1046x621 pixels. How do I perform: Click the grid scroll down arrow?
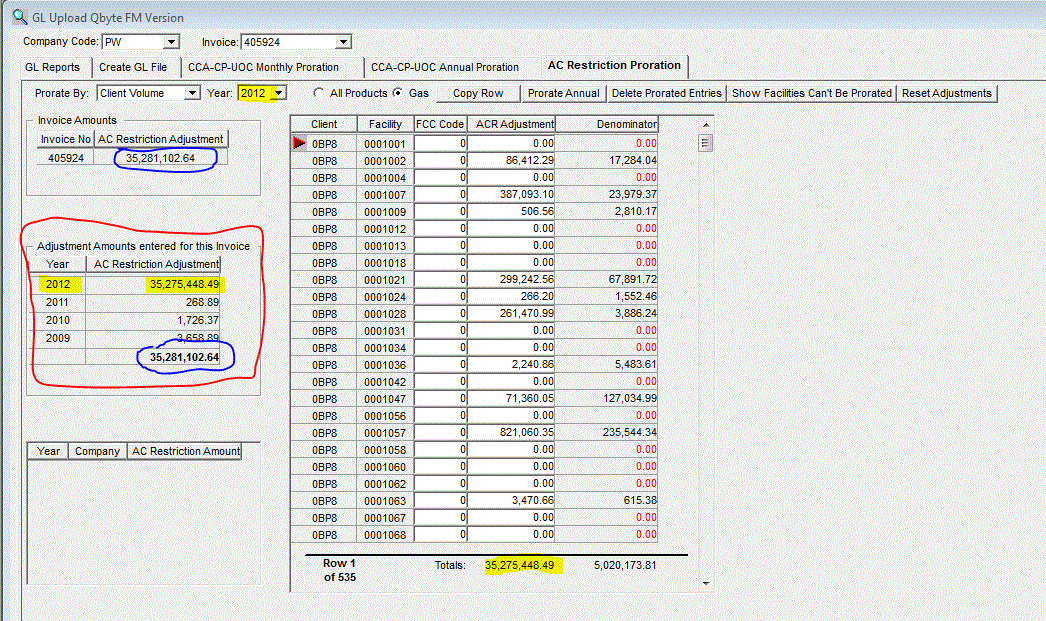[x=706, y=584]
